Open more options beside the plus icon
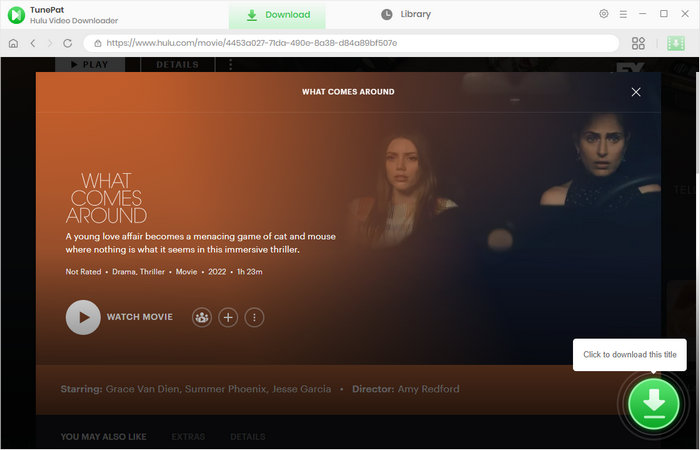The image size is (700, 450). click(254, 317)
